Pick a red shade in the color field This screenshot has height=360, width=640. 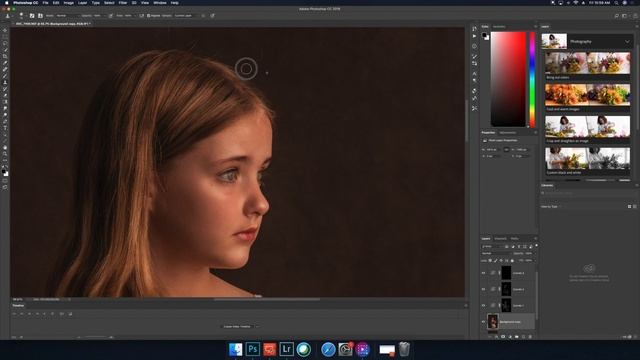(509, 79)
